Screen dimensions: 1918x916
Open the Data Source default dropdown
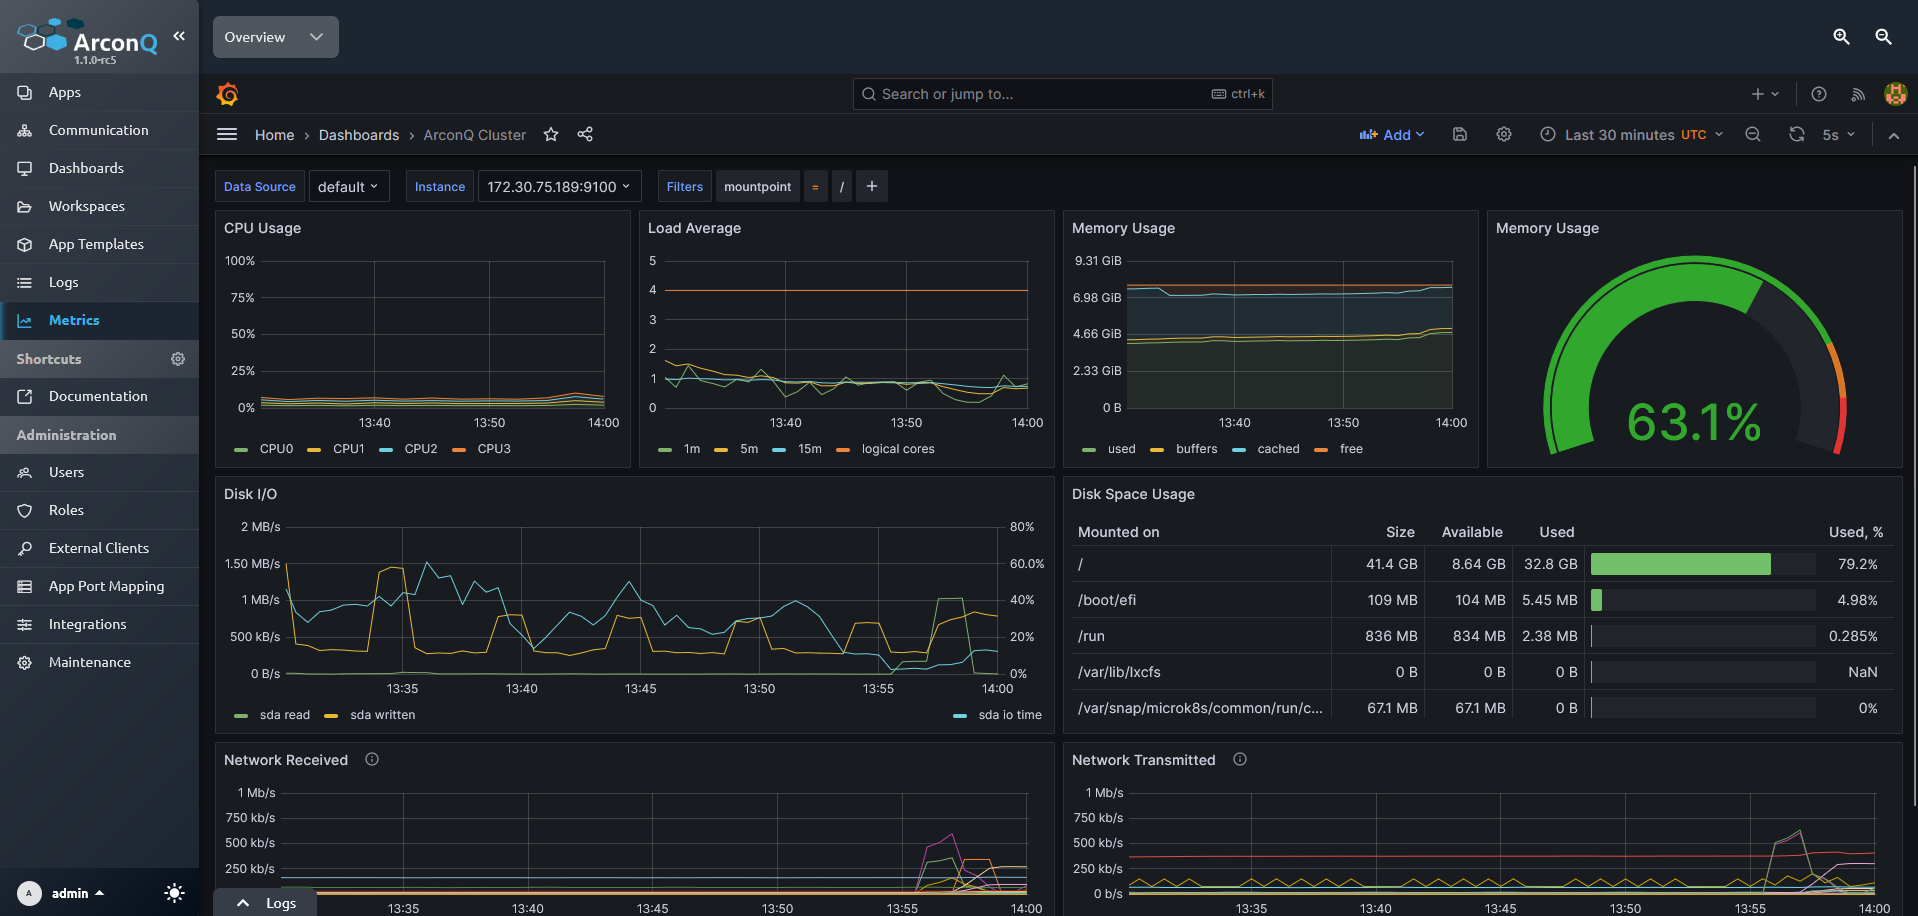pyautogui.click(x=349, y=186)
